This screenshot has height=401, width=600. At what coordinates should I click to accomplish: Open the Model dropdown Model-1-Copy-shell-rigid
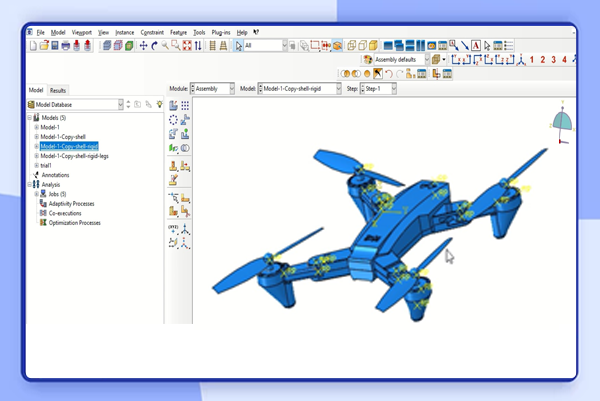coord(300,89)
